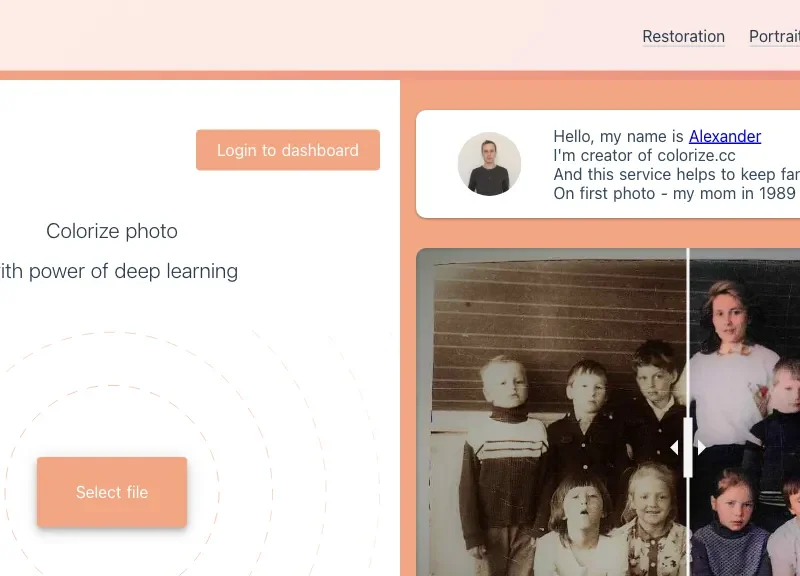Click the colorized side of the photo

745,412
